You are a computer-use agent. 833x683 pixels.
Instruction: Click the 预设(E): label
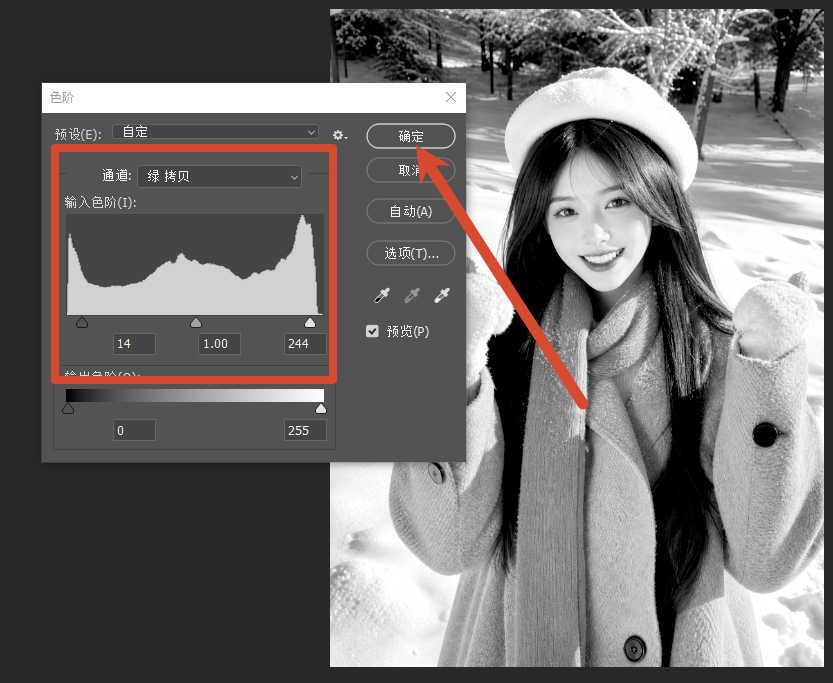pyautogui.click(x=78, y=134)
